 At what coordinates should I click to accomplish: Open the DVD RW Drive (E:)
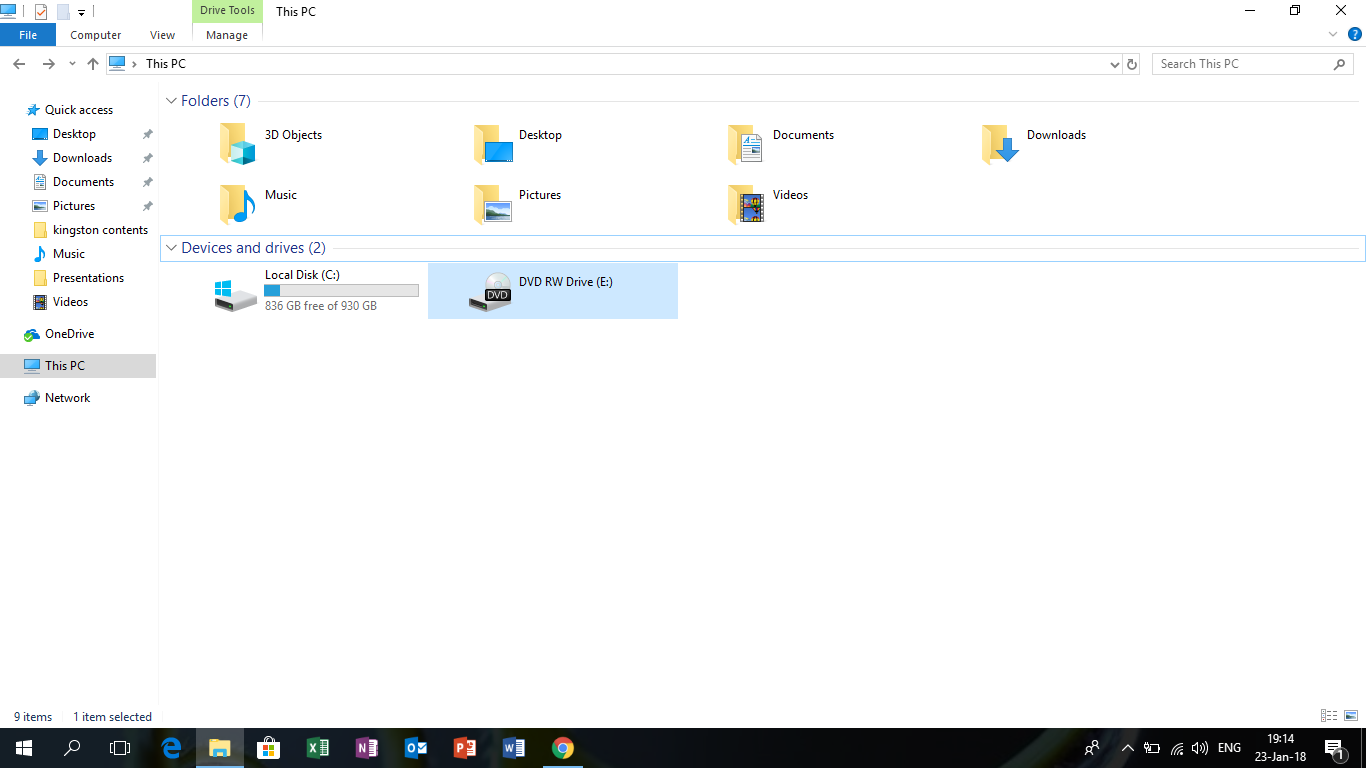[552, 291]
